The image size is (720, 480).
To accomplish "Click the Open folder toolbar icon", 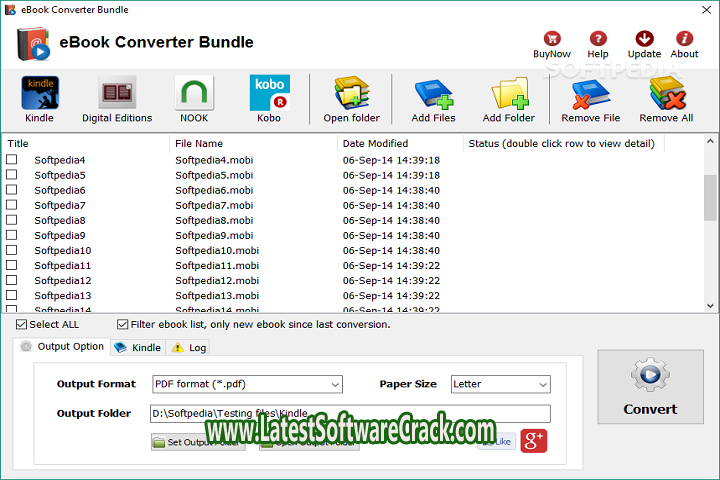I will click(x=352, y=93).
